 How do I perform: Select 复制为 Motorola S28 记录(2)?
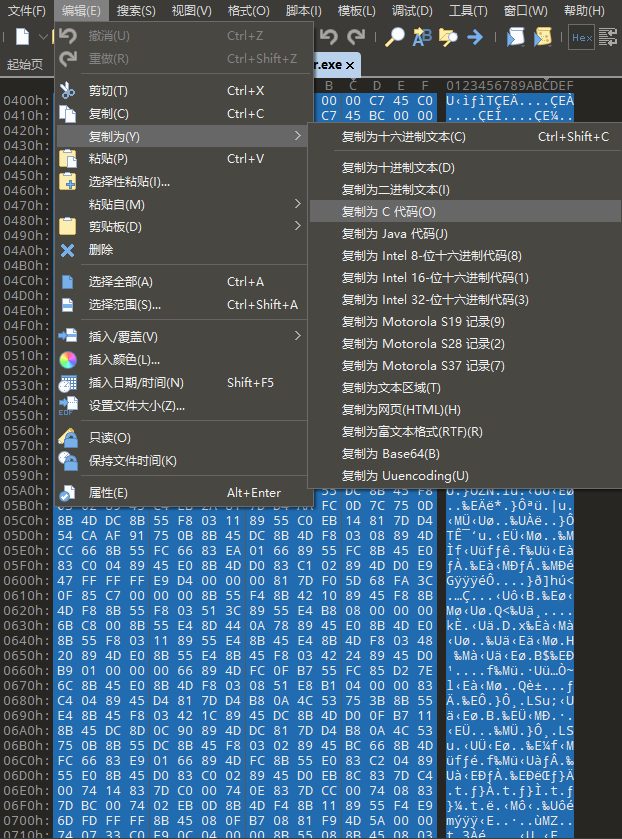point(465,344)
